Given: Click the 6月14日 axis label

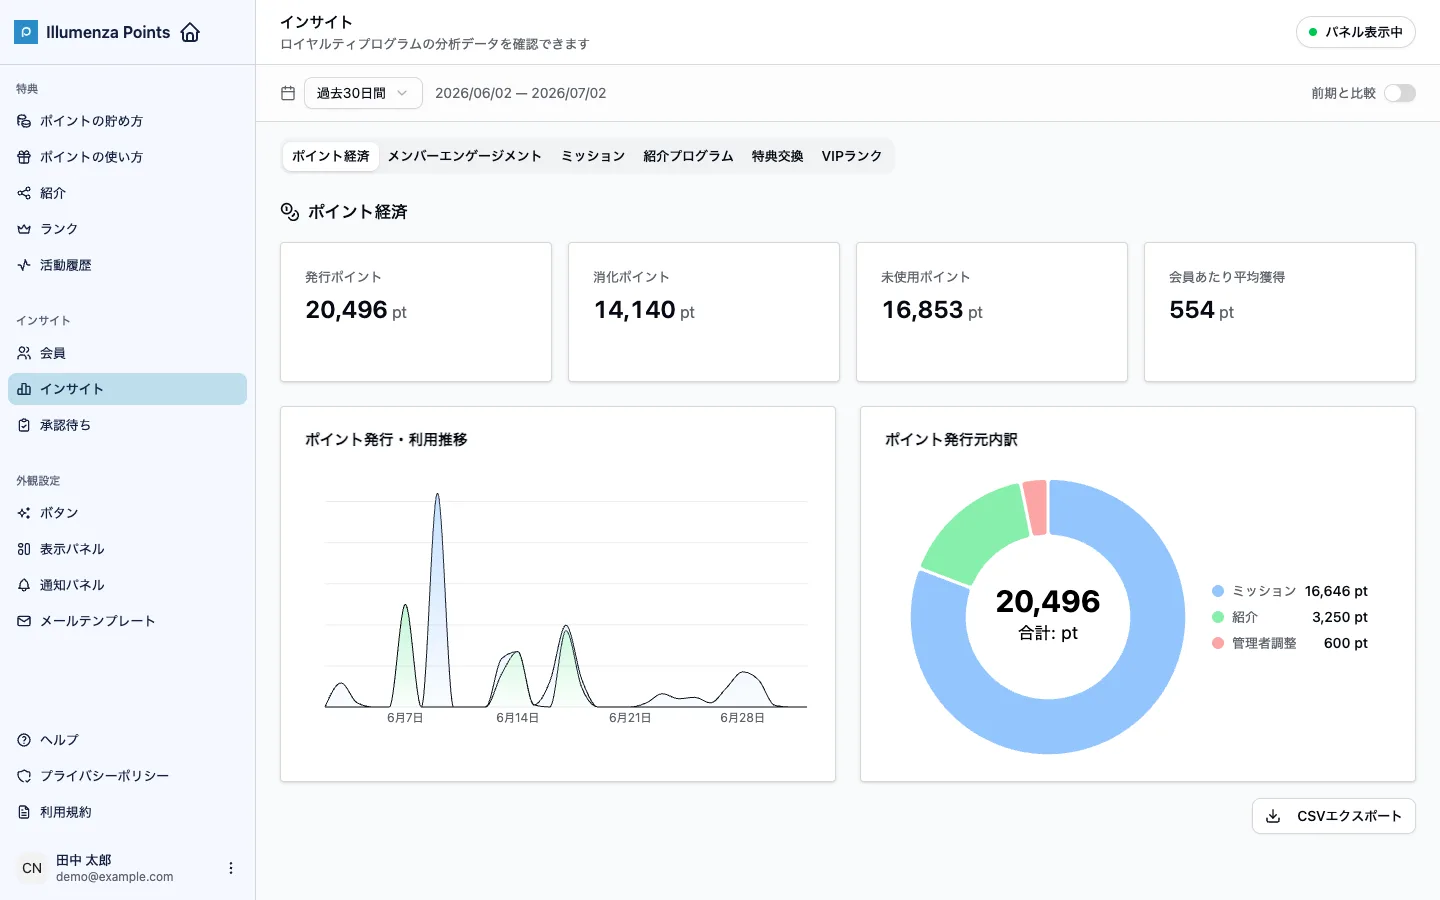Looking at the screenshot, I should 517,718.
